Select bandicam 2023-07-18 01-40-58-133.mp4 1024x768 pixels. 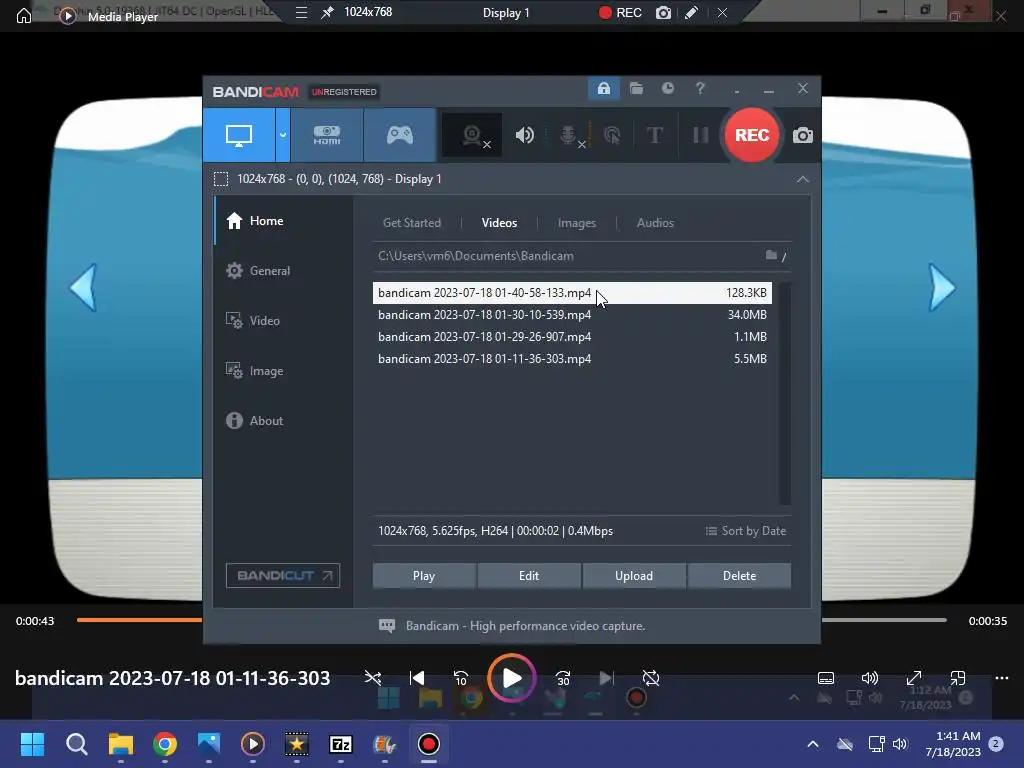(x=572, y=293)
